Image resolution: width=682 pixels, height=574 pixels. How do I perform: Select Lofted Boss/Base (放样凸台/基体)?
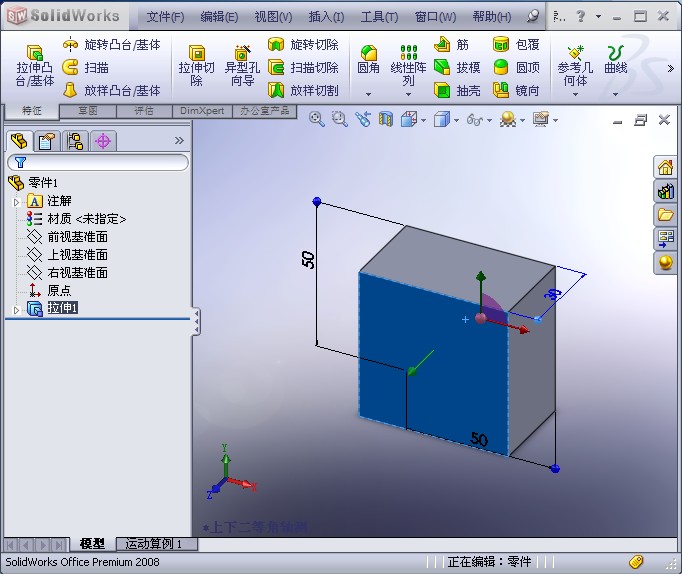(111, 90)
